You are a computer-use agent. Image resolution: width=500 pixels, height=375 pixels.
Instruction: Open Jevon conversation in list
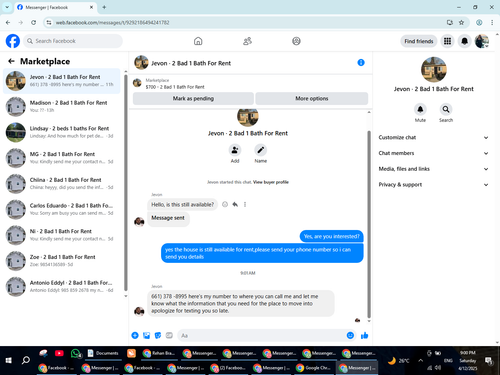tap(62, 81)
